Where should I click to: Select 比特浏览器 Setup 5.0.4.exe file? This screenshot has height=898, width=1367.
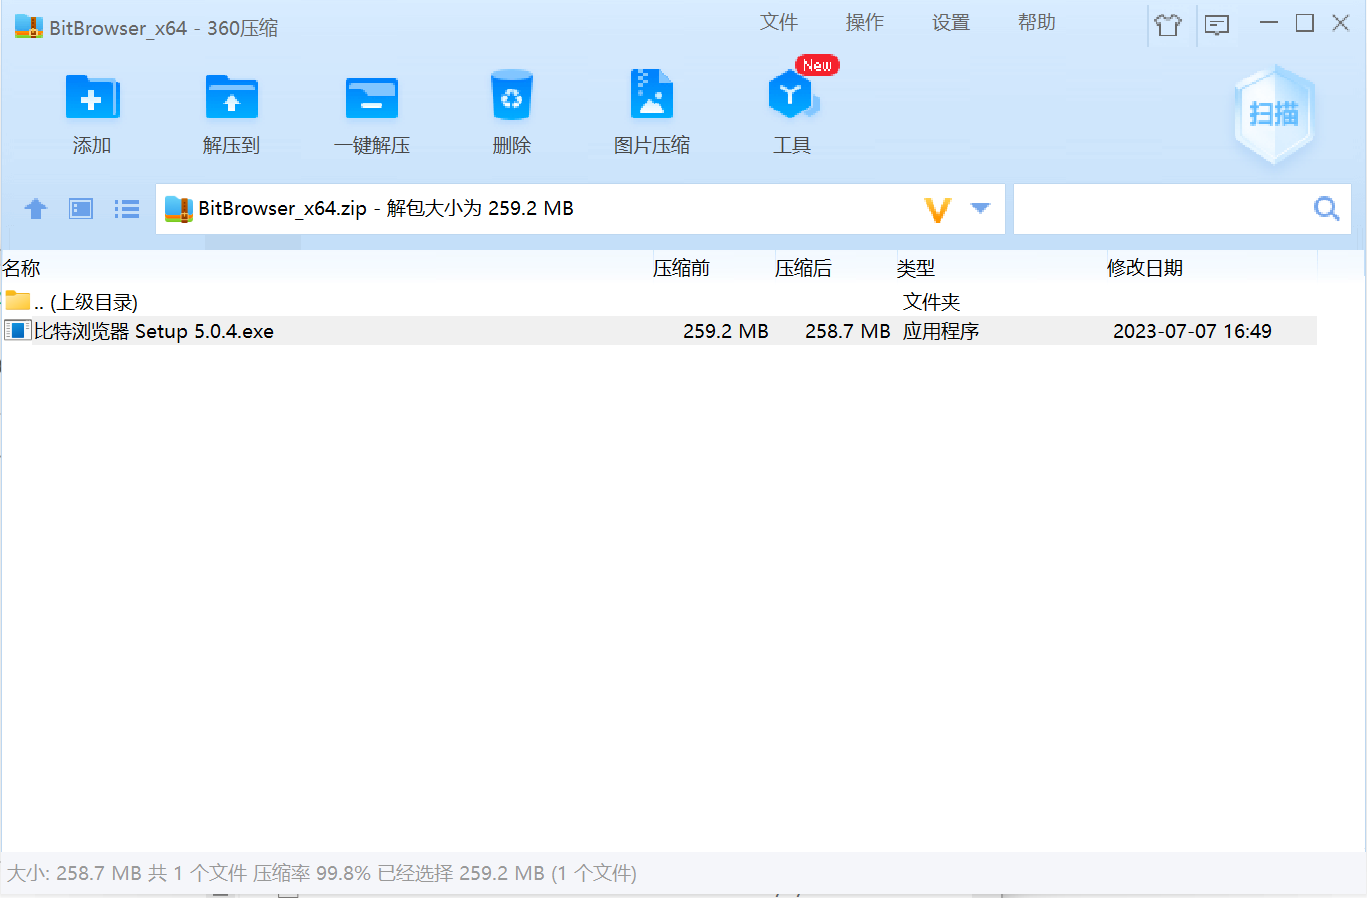coord(659,331)
